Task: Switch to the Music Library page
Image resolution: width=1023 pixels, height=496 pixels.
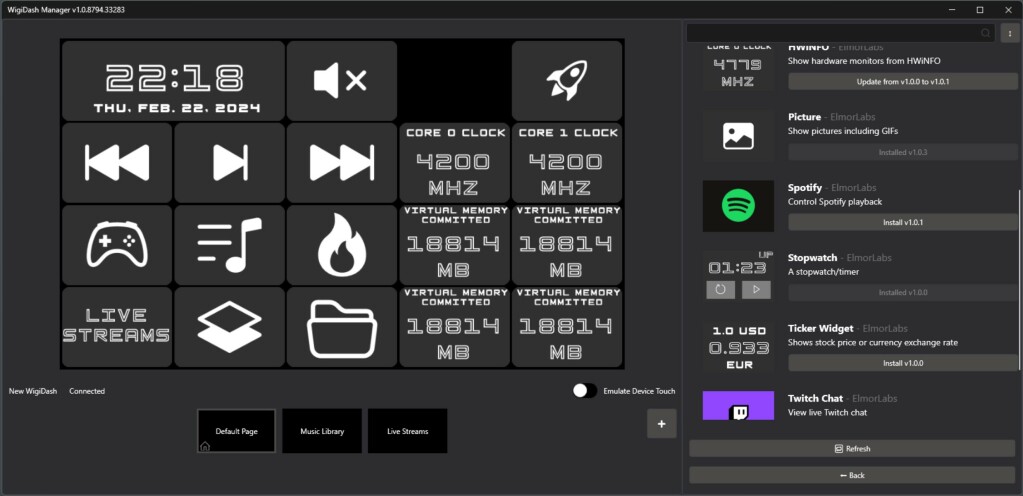Action: (x=322, y=431)
